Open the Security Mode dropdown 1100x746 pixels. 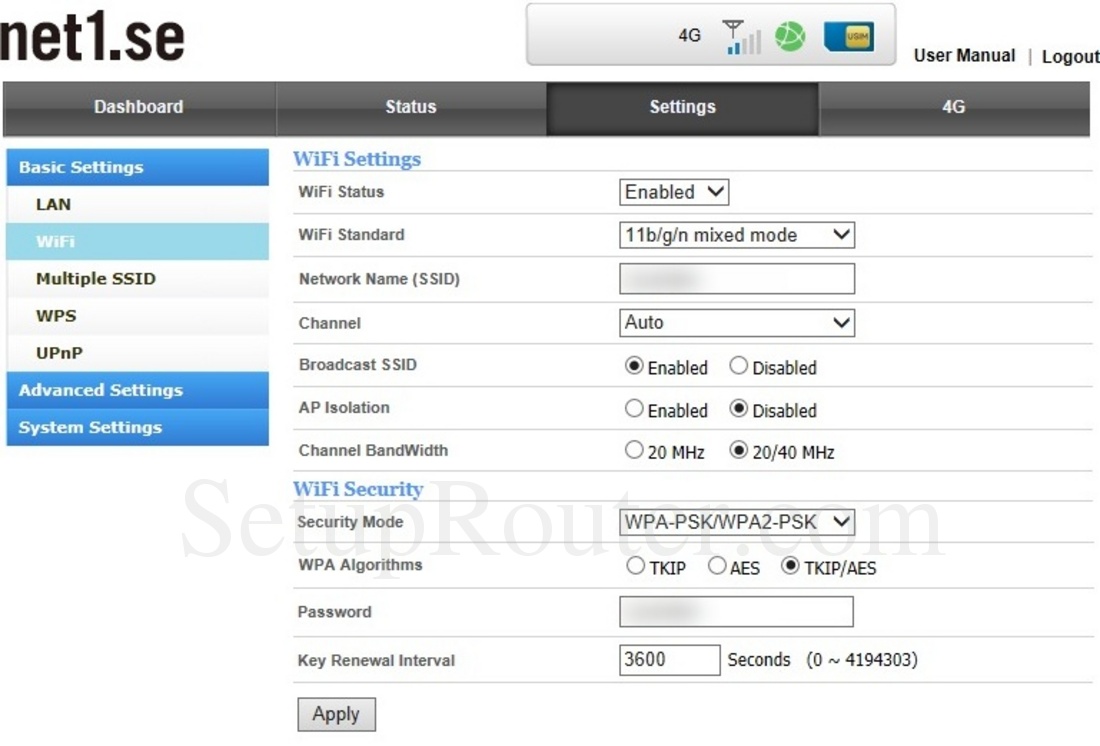click(x=736, y=521)
